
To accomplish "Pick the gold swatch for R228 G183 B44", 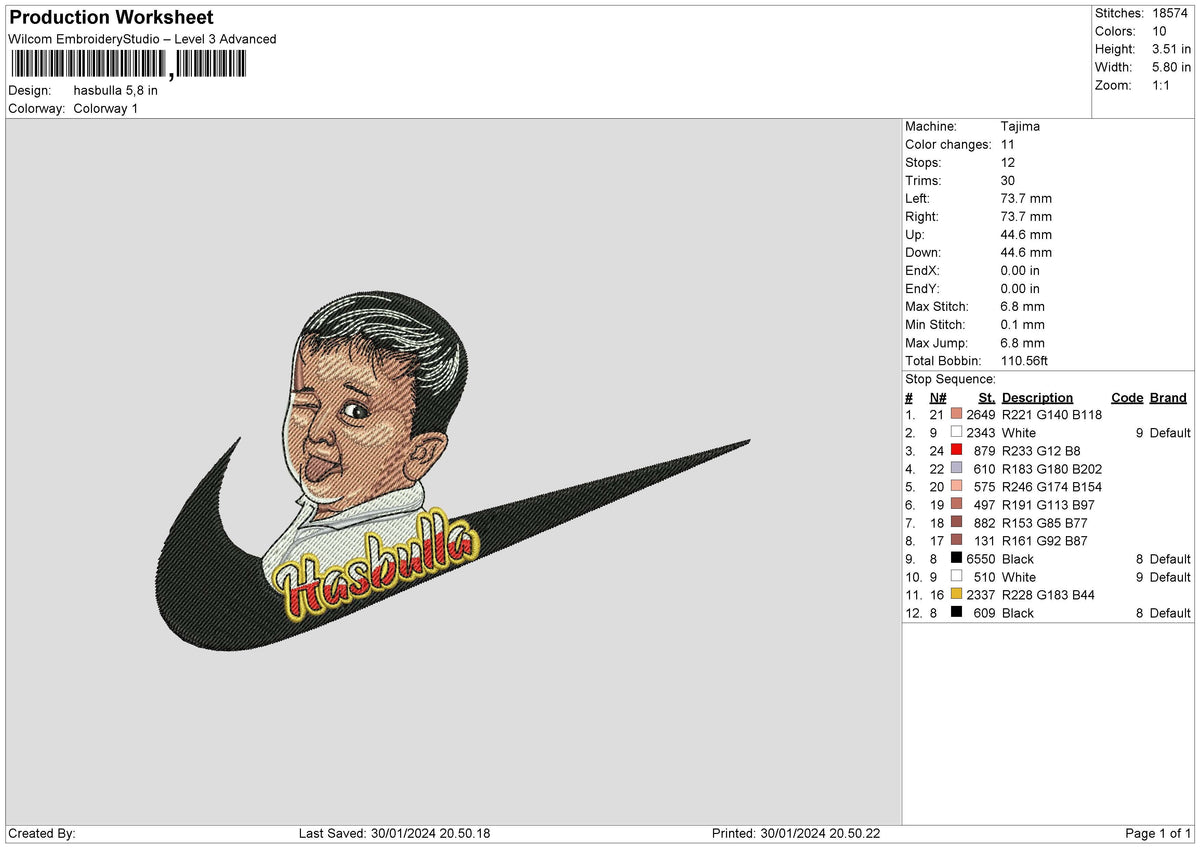I will pyautogui.click(x=957, y=595).
